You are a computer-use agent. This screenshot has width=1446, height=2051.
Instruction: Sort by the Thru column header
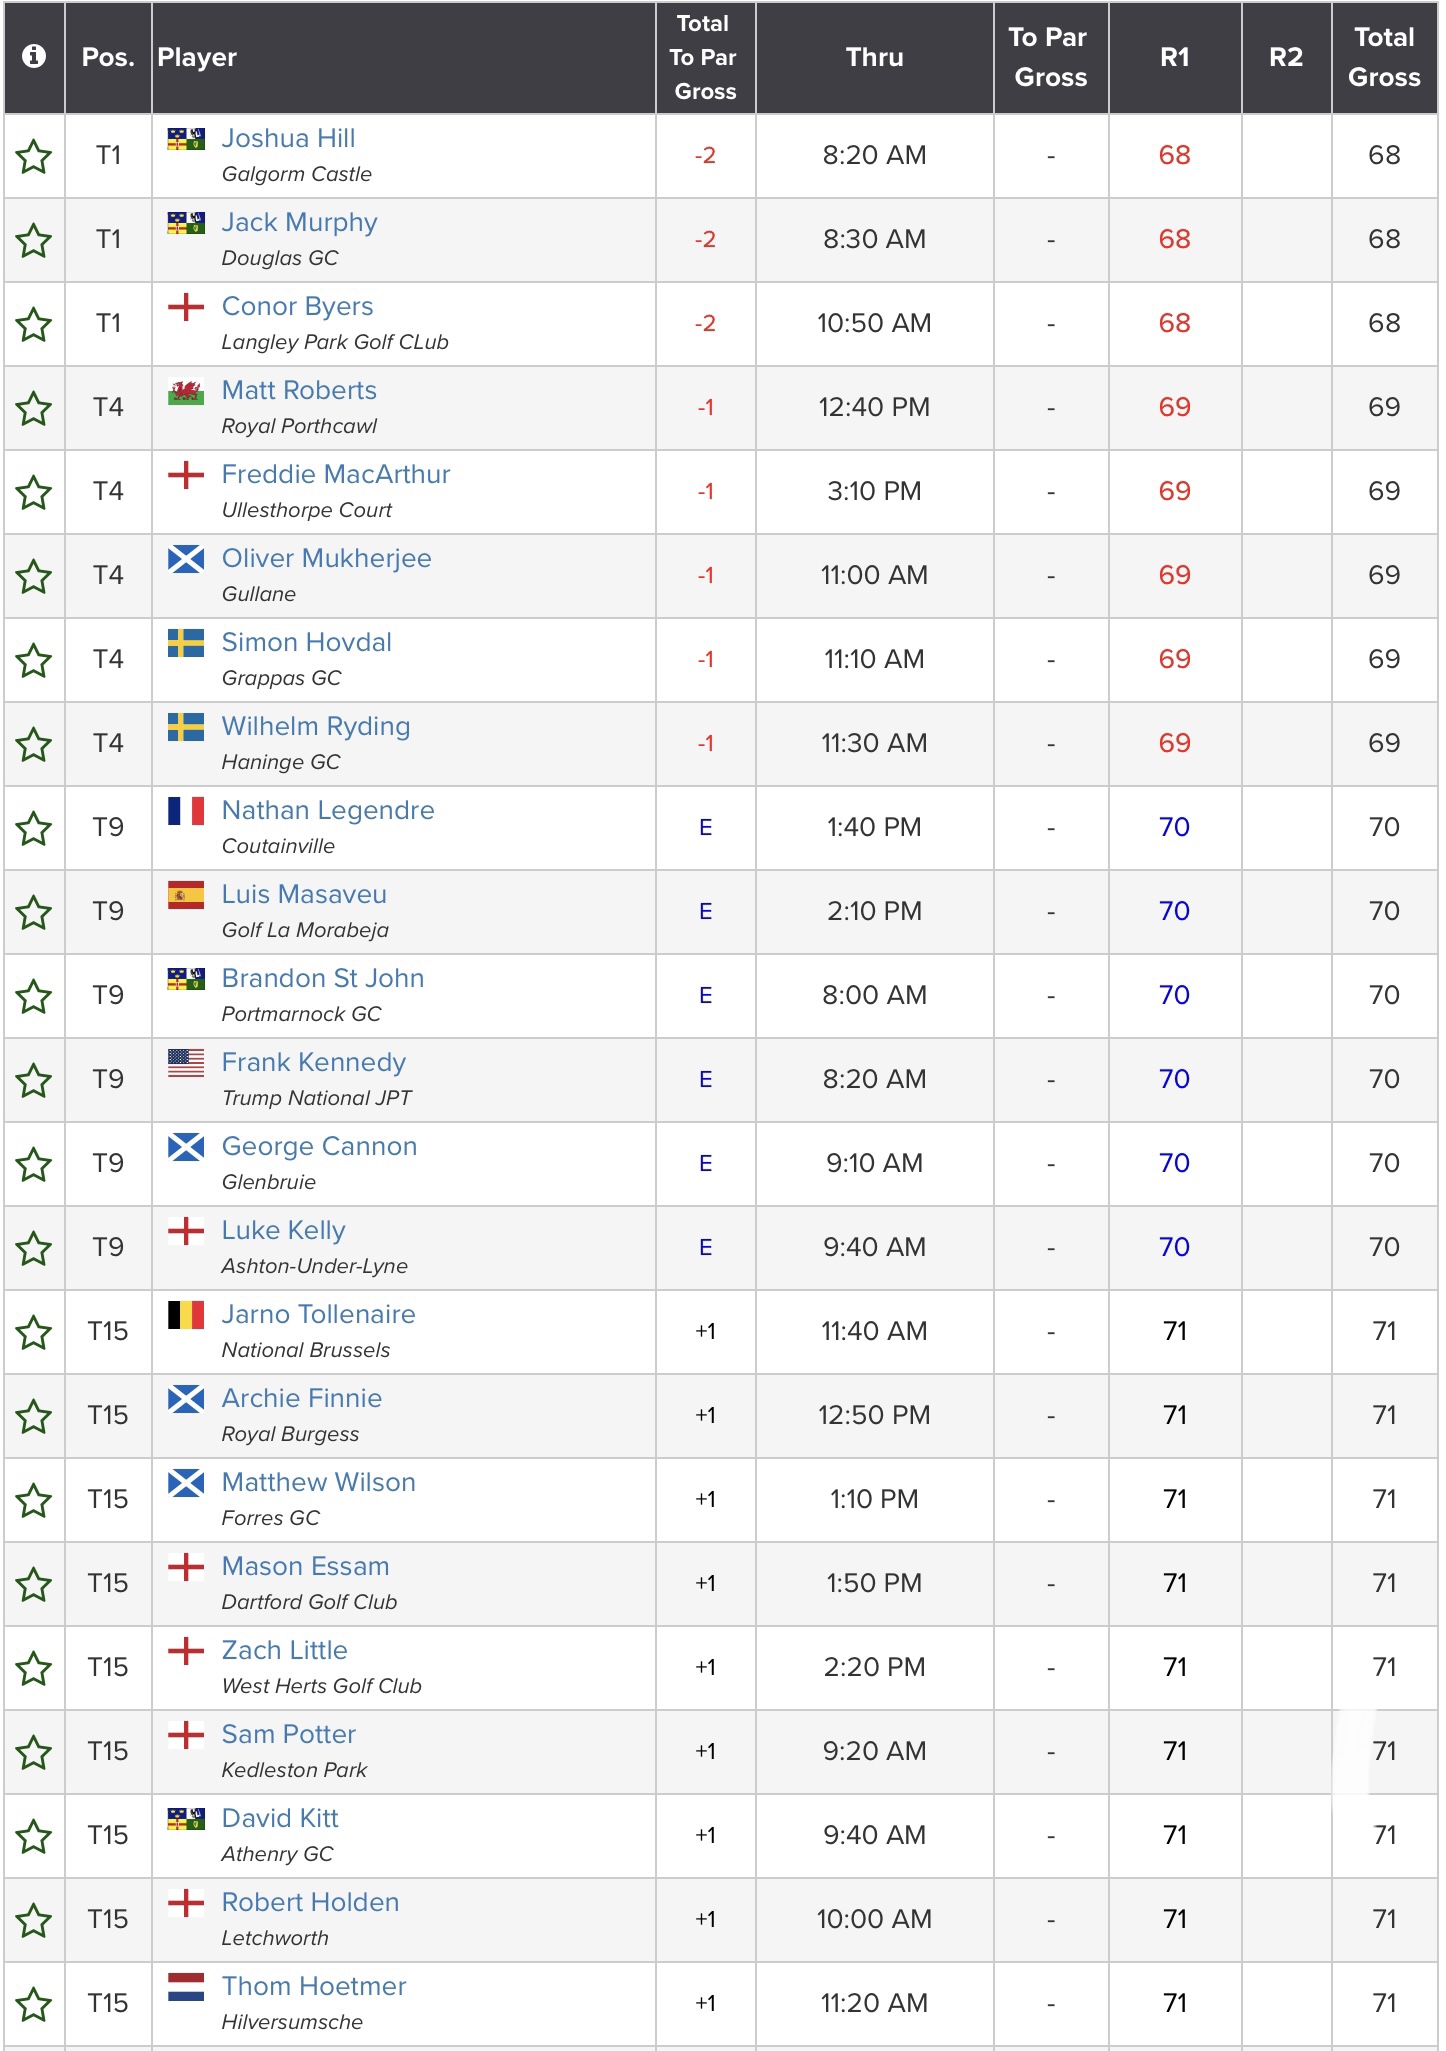pyautogui.click(x=874, y=57)
